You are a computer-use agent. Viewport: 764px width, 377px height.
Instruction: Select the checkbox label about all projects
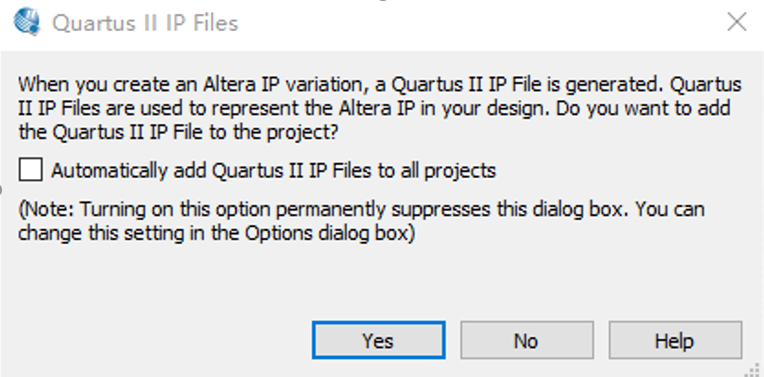tap(273, 170)
